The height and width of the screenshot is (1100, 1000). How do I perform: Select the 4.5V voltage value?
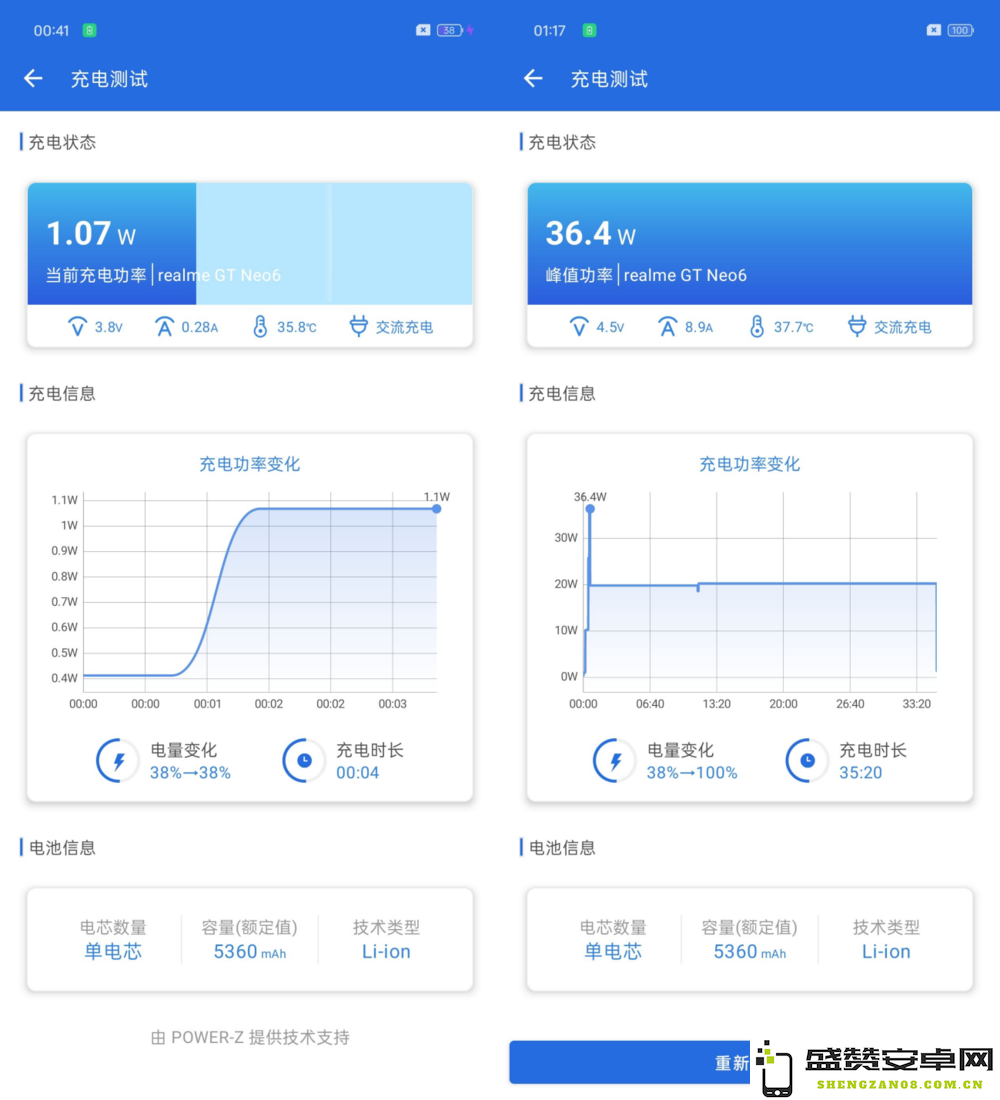(611, 327)
